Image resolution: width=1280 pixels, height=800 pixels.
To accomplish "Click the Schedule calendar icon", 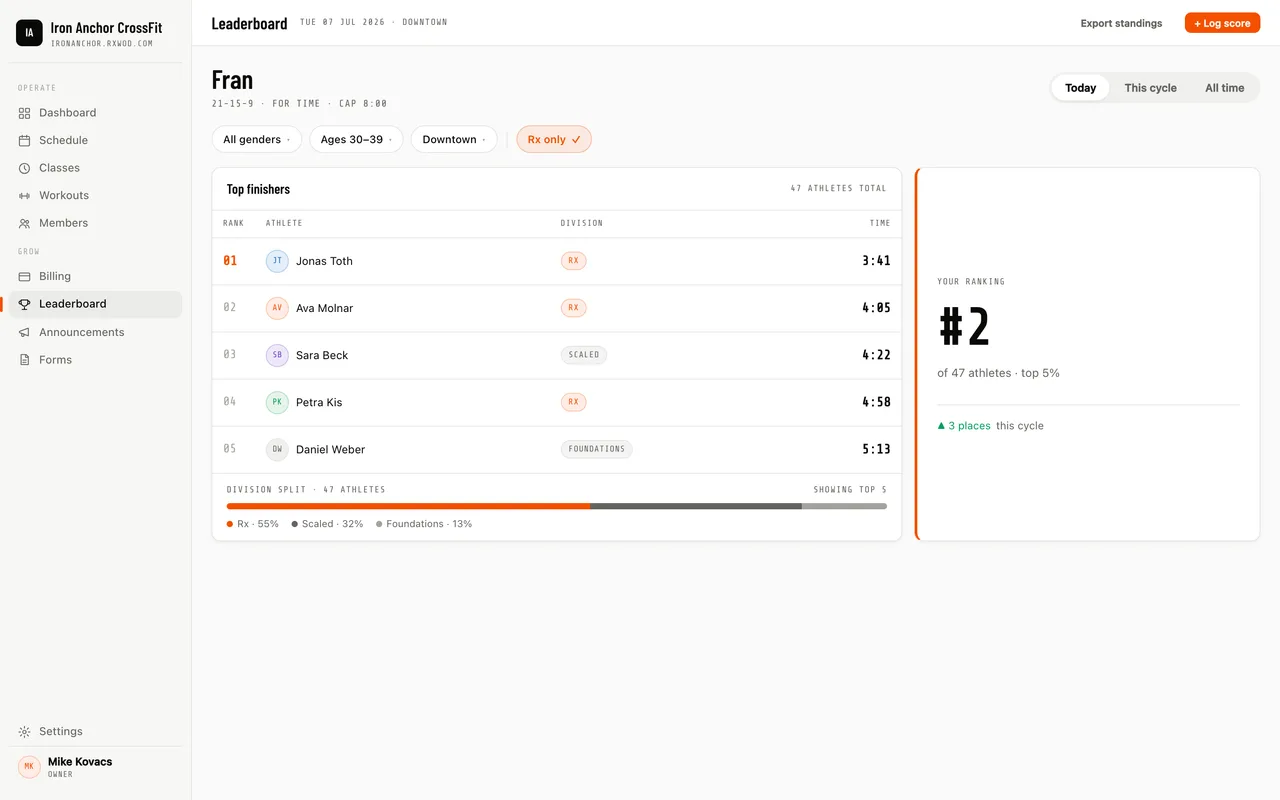I will 25,141.
